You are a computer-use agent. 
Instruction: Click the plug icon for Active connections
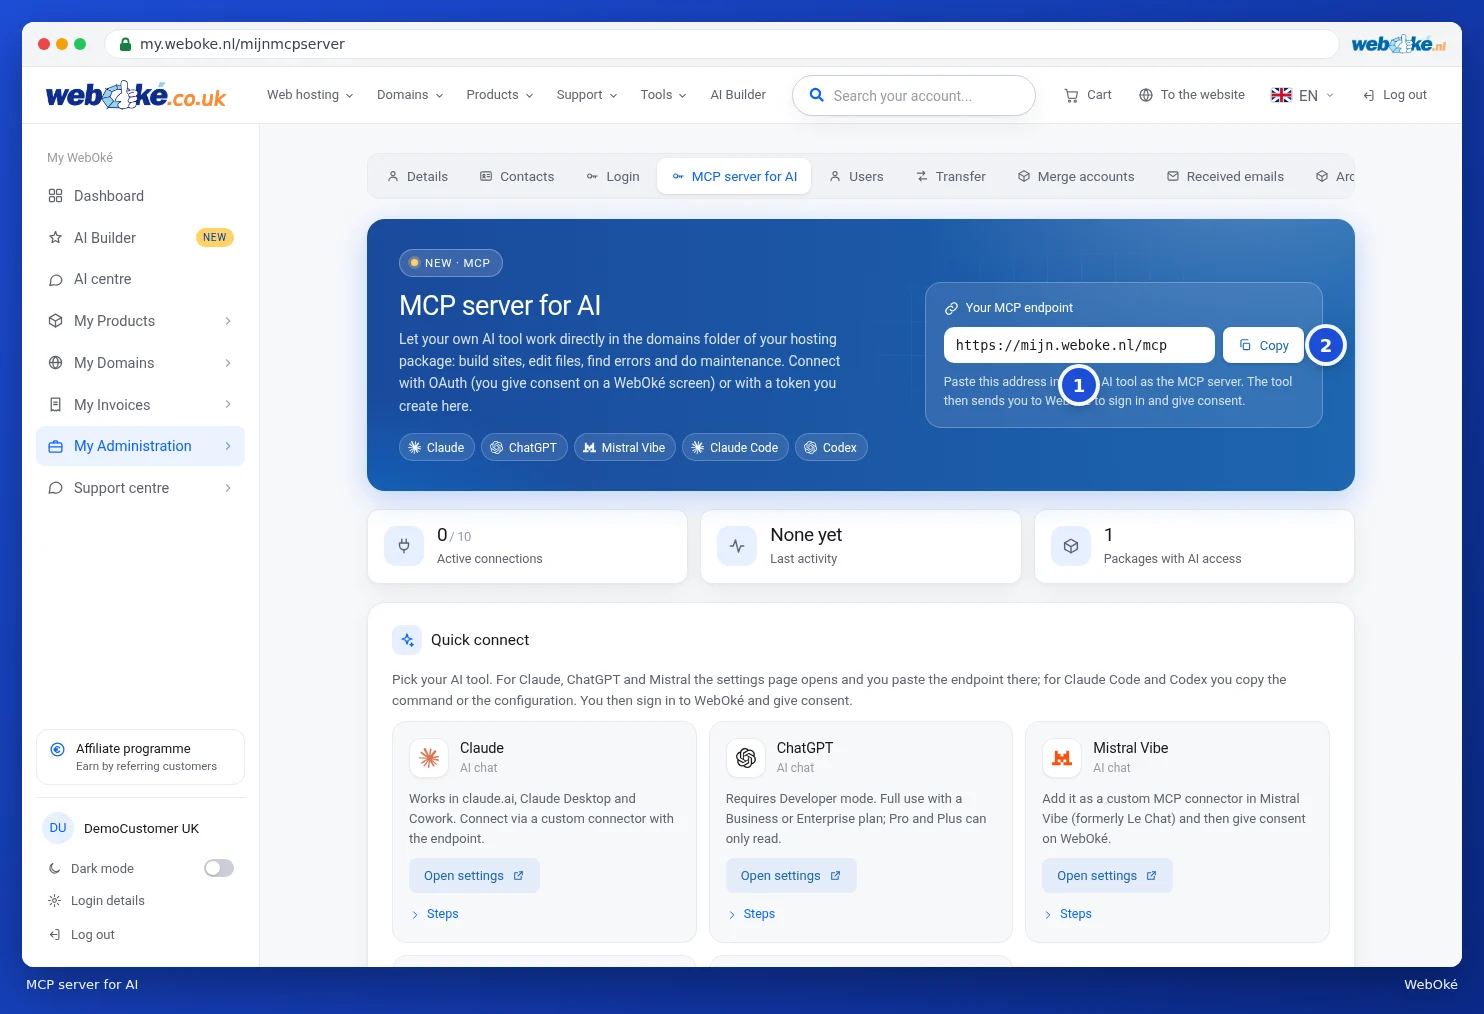tap(404, 546)
